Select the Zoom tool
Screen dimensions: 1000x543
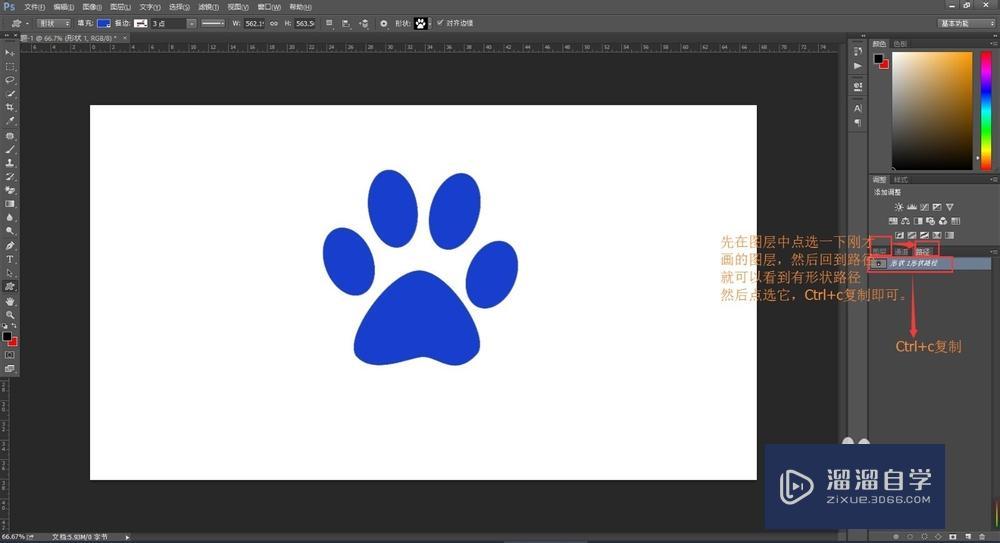click(10, 315)
